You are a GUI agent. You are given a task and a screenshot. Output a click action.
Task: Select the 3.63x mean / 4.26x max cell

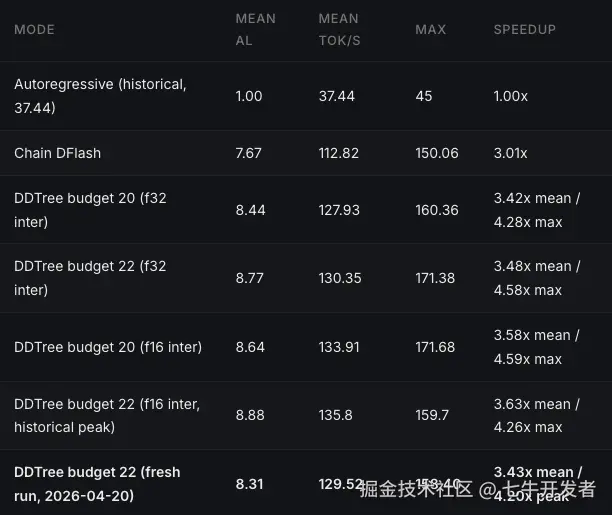[537, 415]
